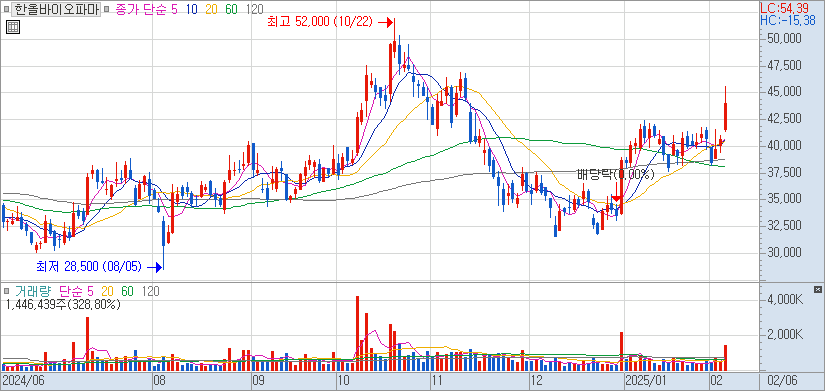
Task: Select volume moving average period 5
Action: pyautogui.click(x=90, y=291)
